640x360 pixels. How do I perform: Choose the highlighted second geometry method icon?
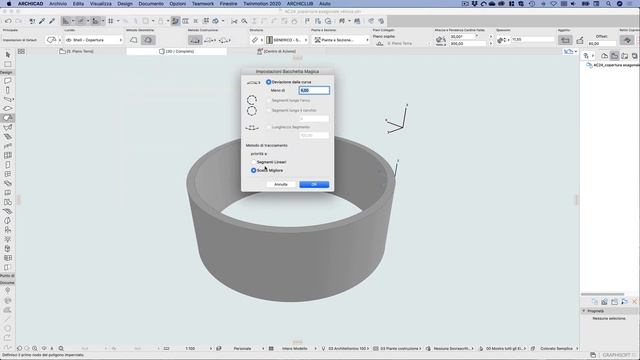tap(148, 40)
